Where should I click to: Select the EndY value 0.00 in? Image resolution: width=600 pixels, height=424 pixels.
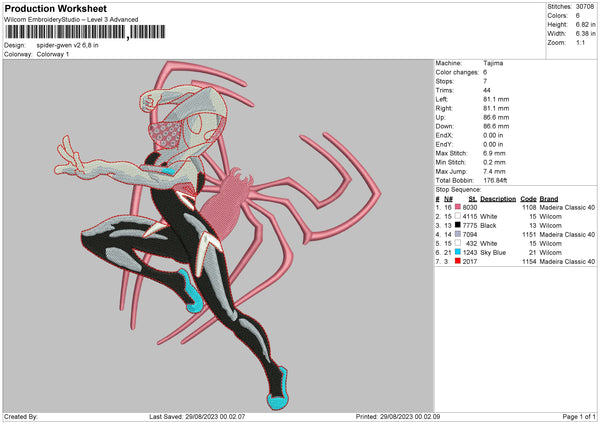click(x=493, y=145)
